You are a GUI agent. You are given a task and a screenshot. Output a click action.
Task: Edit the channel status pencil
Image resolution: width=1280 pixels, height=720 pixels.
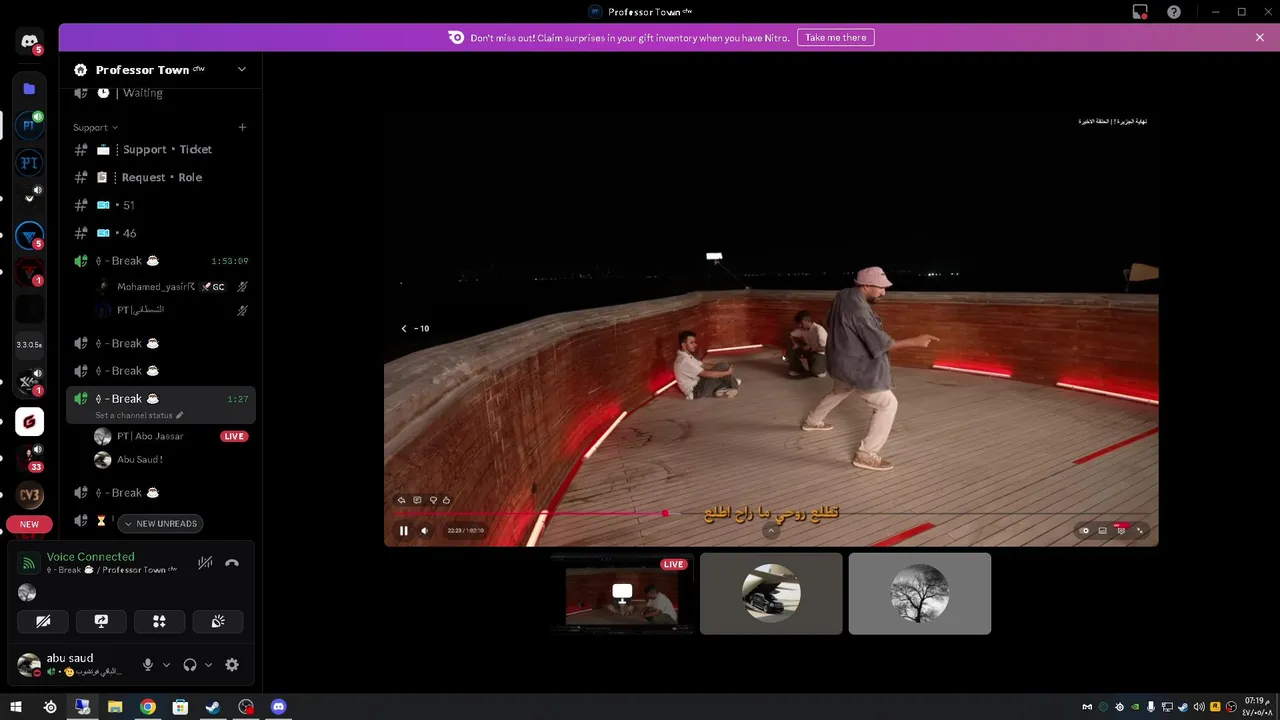(180, 415)
